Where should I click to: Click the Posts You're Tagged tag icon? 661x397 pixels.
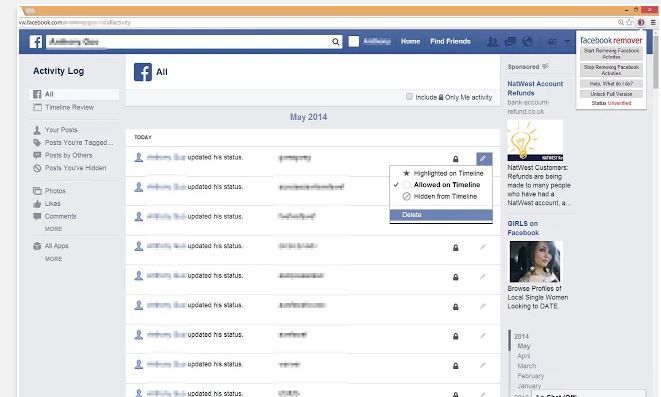point(37,142)
